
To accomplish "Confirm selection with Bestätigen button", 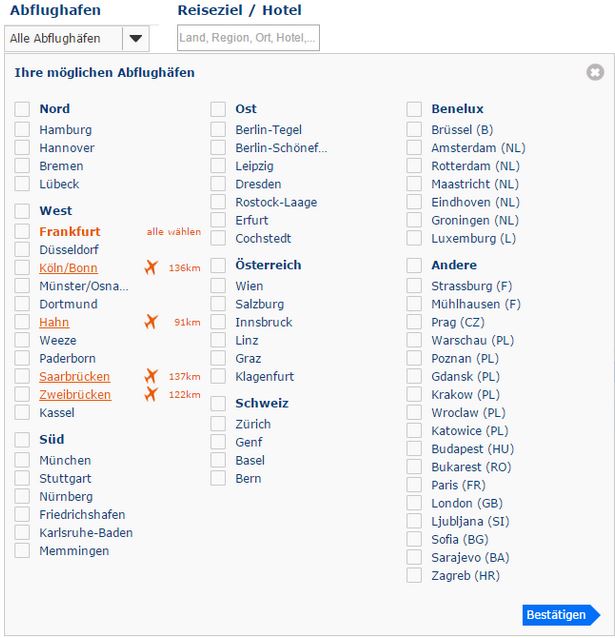I will tap(561, 615).
